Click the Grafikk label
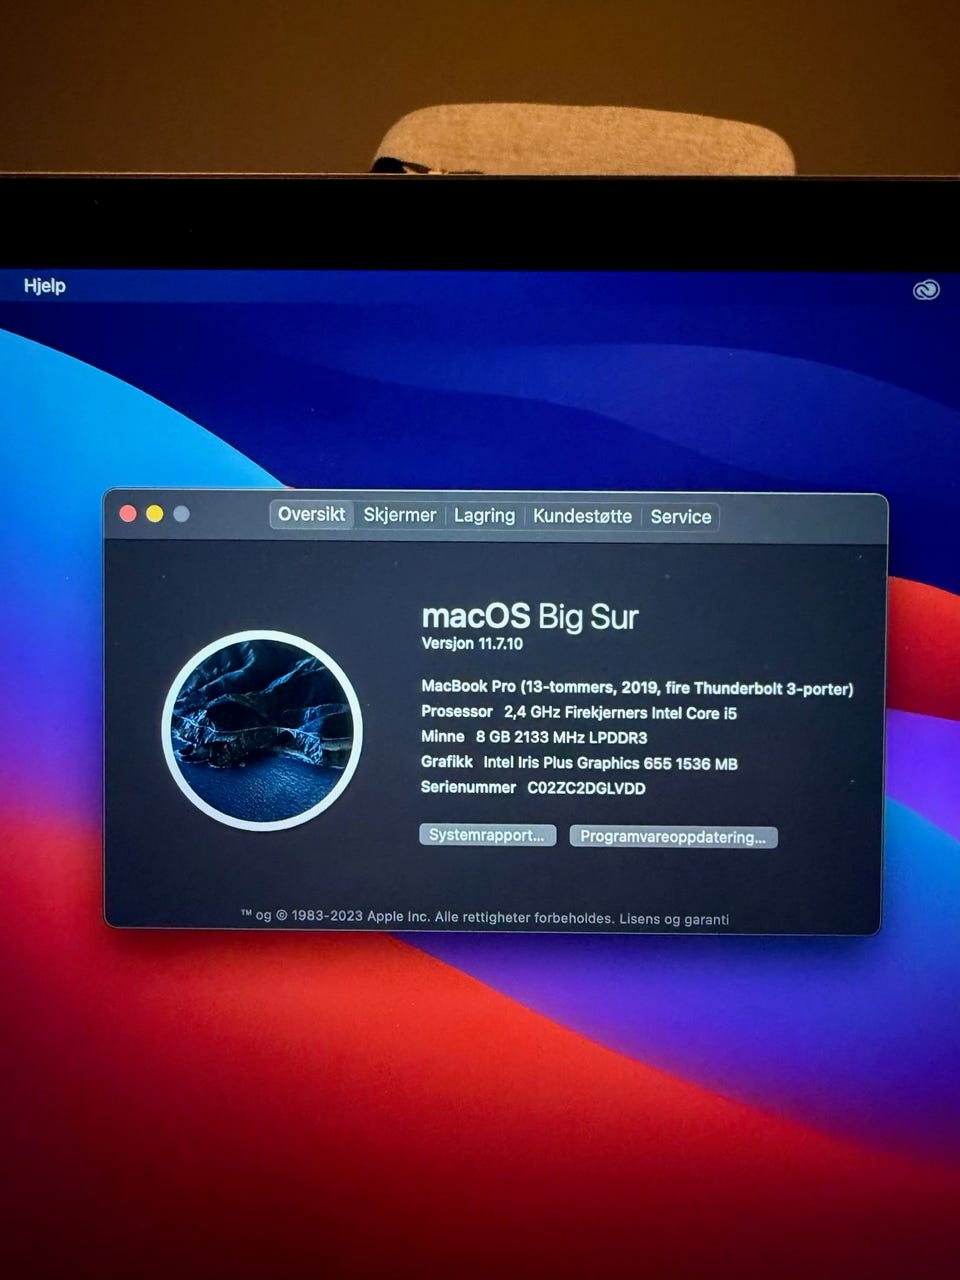Image resolution: width=960 pixels, height=1280 pixels. coord(447,762)
